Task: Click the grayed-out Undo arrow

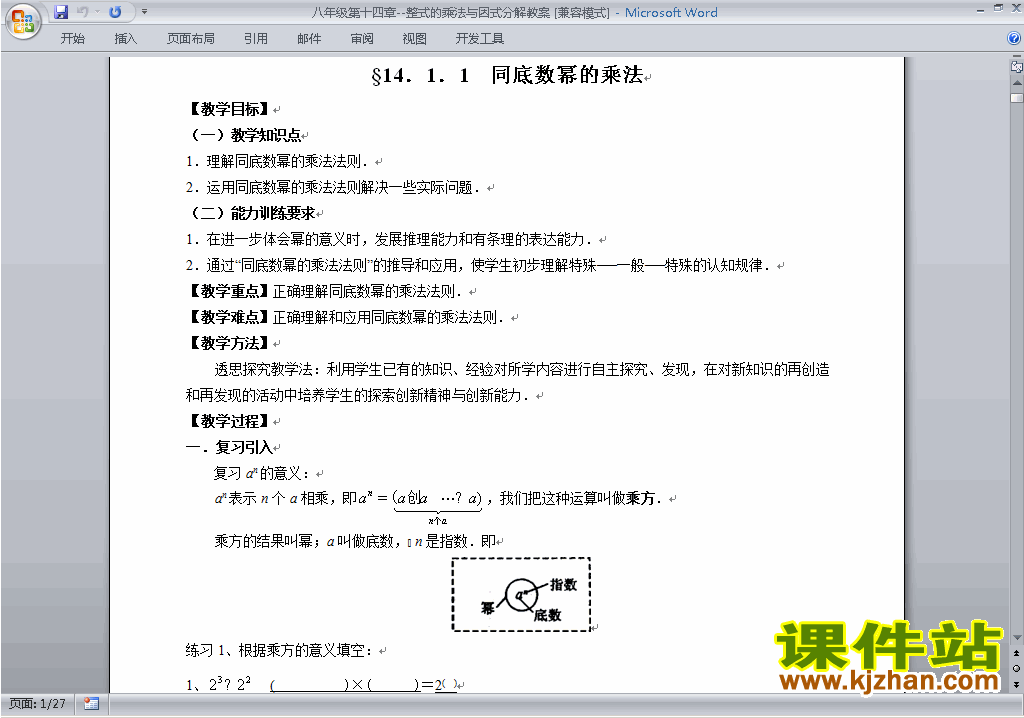Action: point(82,12)
